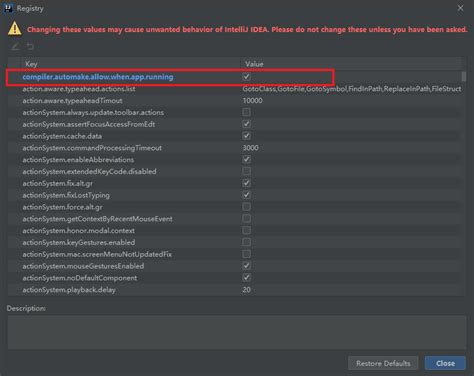The height and width of the screenshot is (376, 474).
Task: Click the revert arrow icon in toolbar
Action: [30, 47]
